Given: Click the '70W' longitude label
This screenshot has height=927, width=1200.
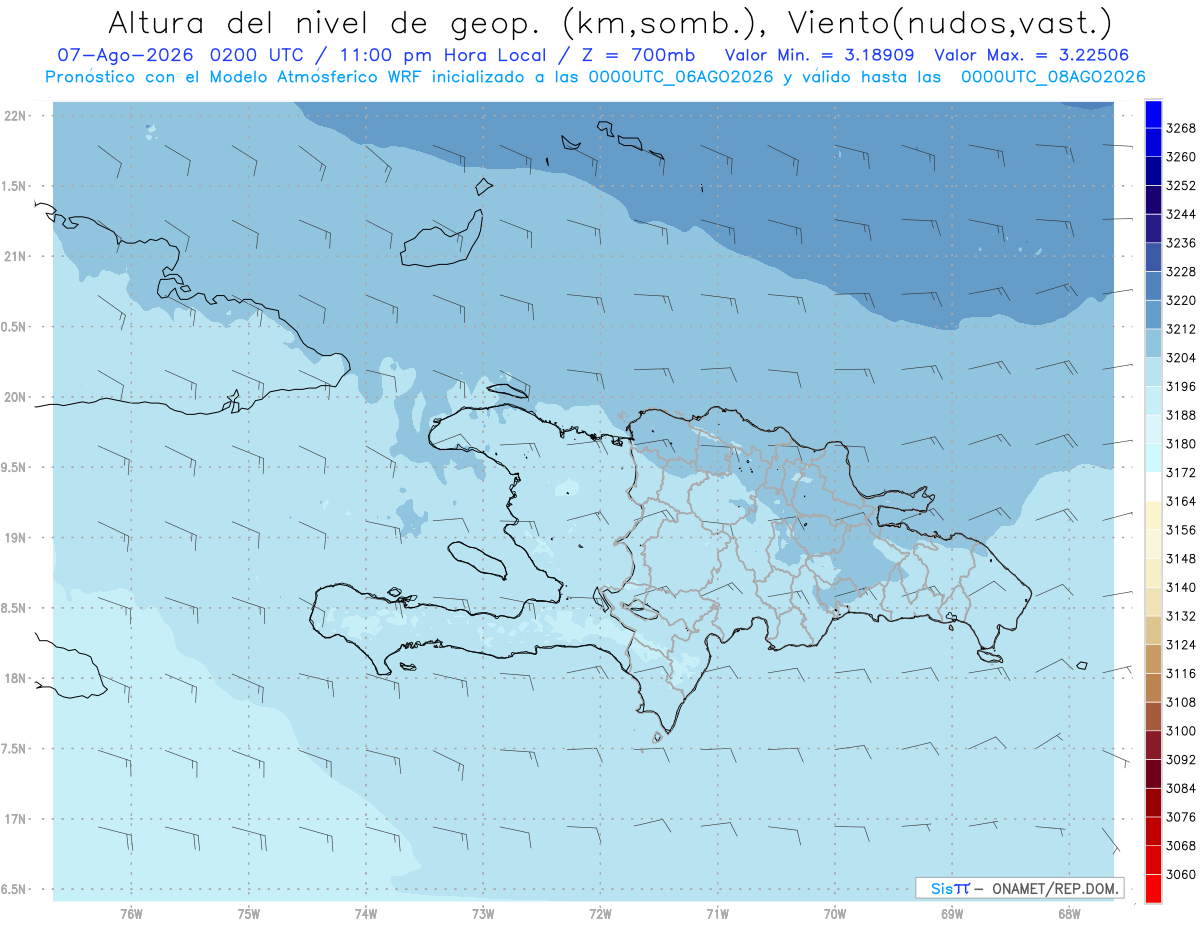Looking at the screenshot, I should tap(835, 912).
